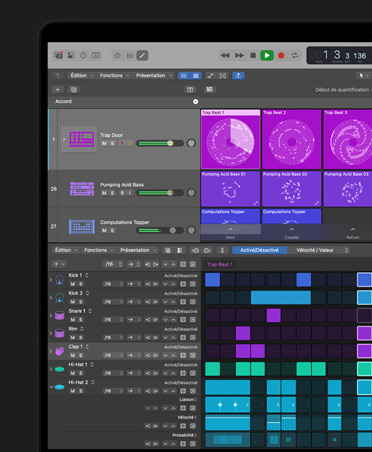
Task: Solo the Pumping Acid Bass track
Action: click(x=112, y=193)
